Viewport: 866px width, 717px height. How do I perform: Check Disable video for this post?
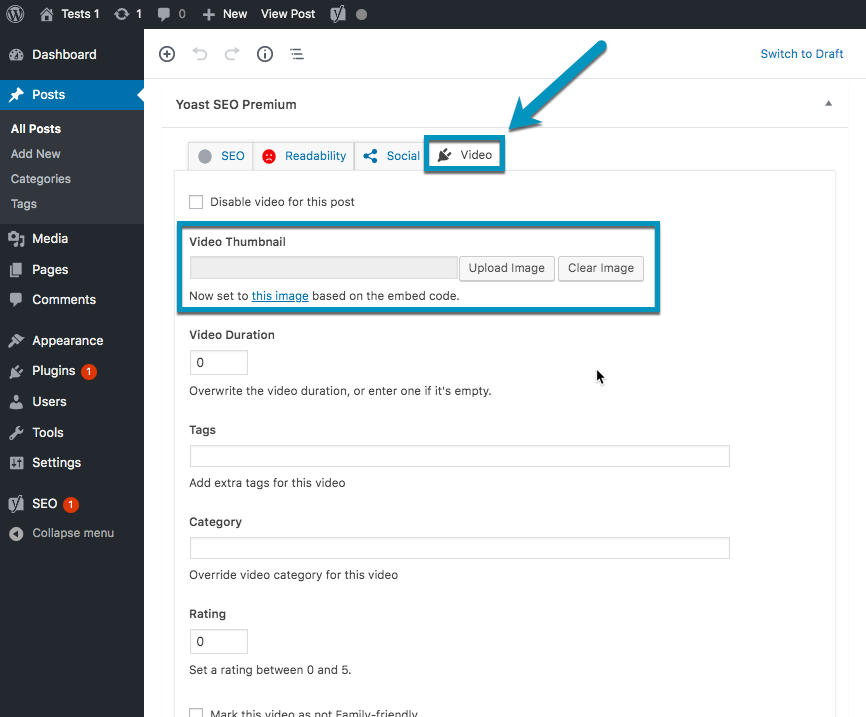196,202
